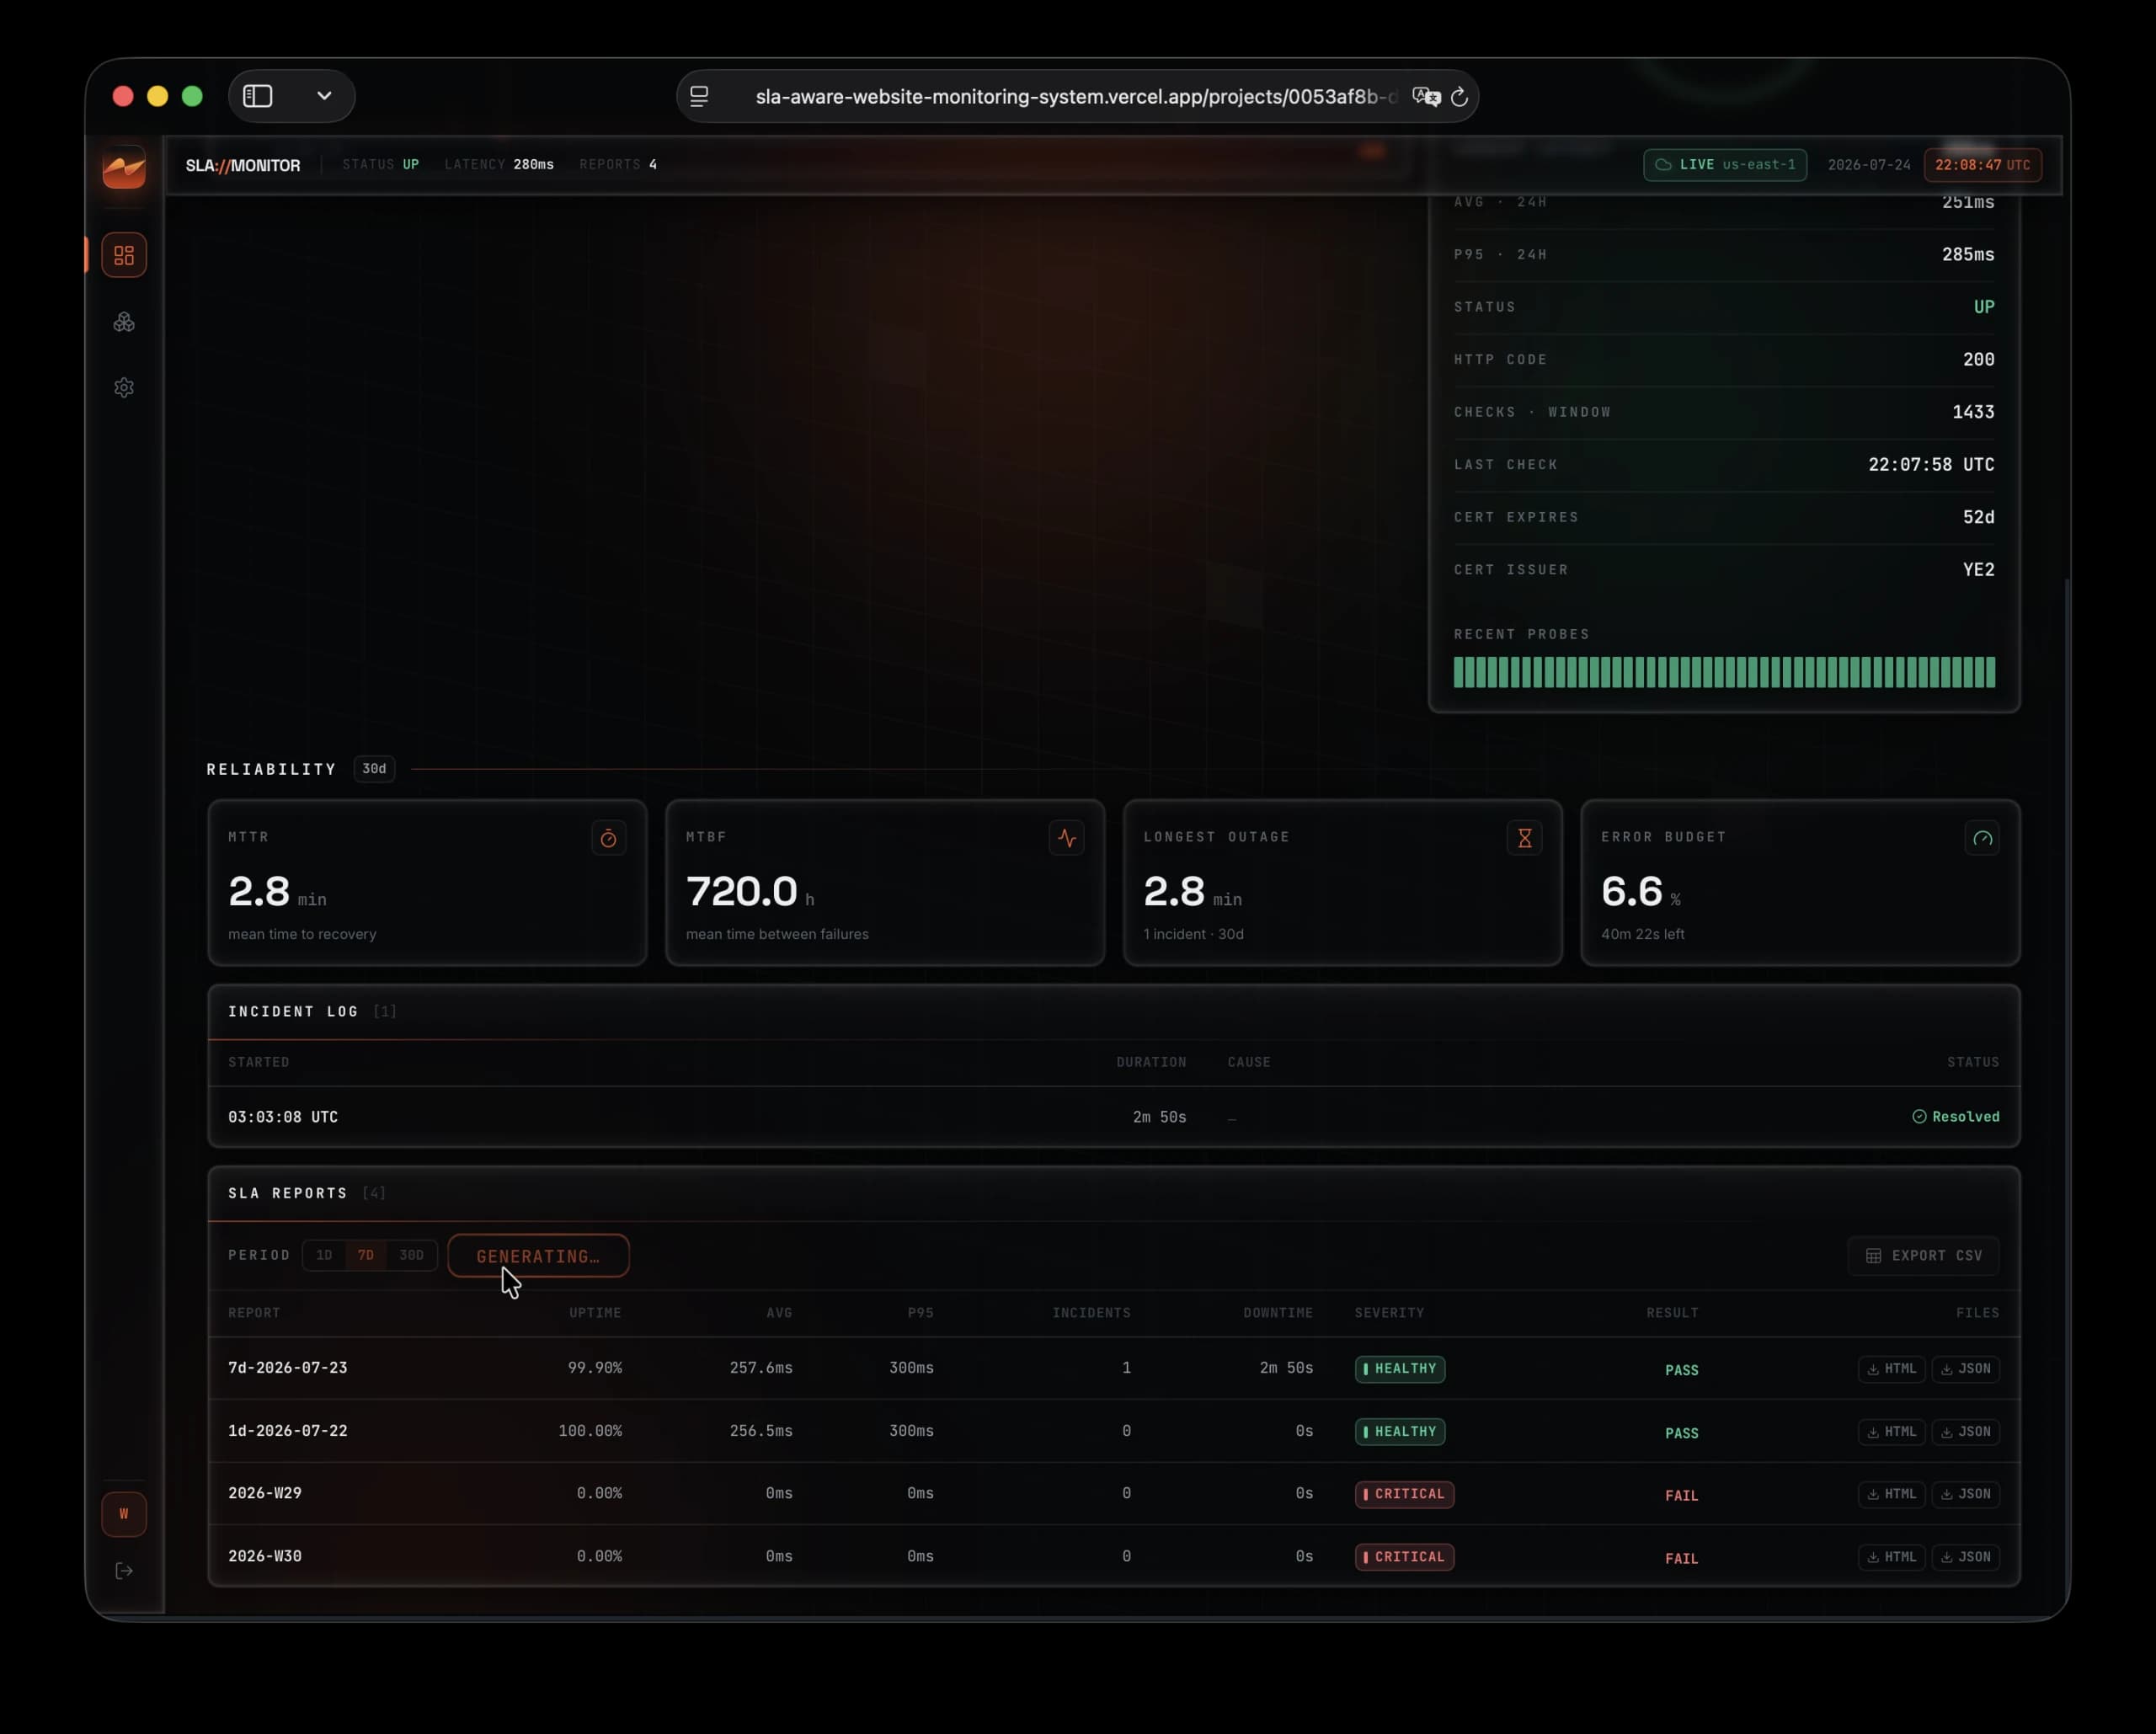The image size is (2156, 1734).
Task: Click the Error Budget gauge icon
Action: click(1982, 839)
